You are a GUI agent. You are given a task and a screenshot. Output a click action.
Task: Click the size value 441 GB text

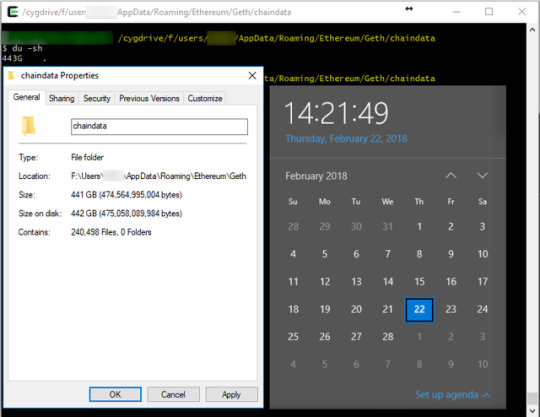click(126, 195)
